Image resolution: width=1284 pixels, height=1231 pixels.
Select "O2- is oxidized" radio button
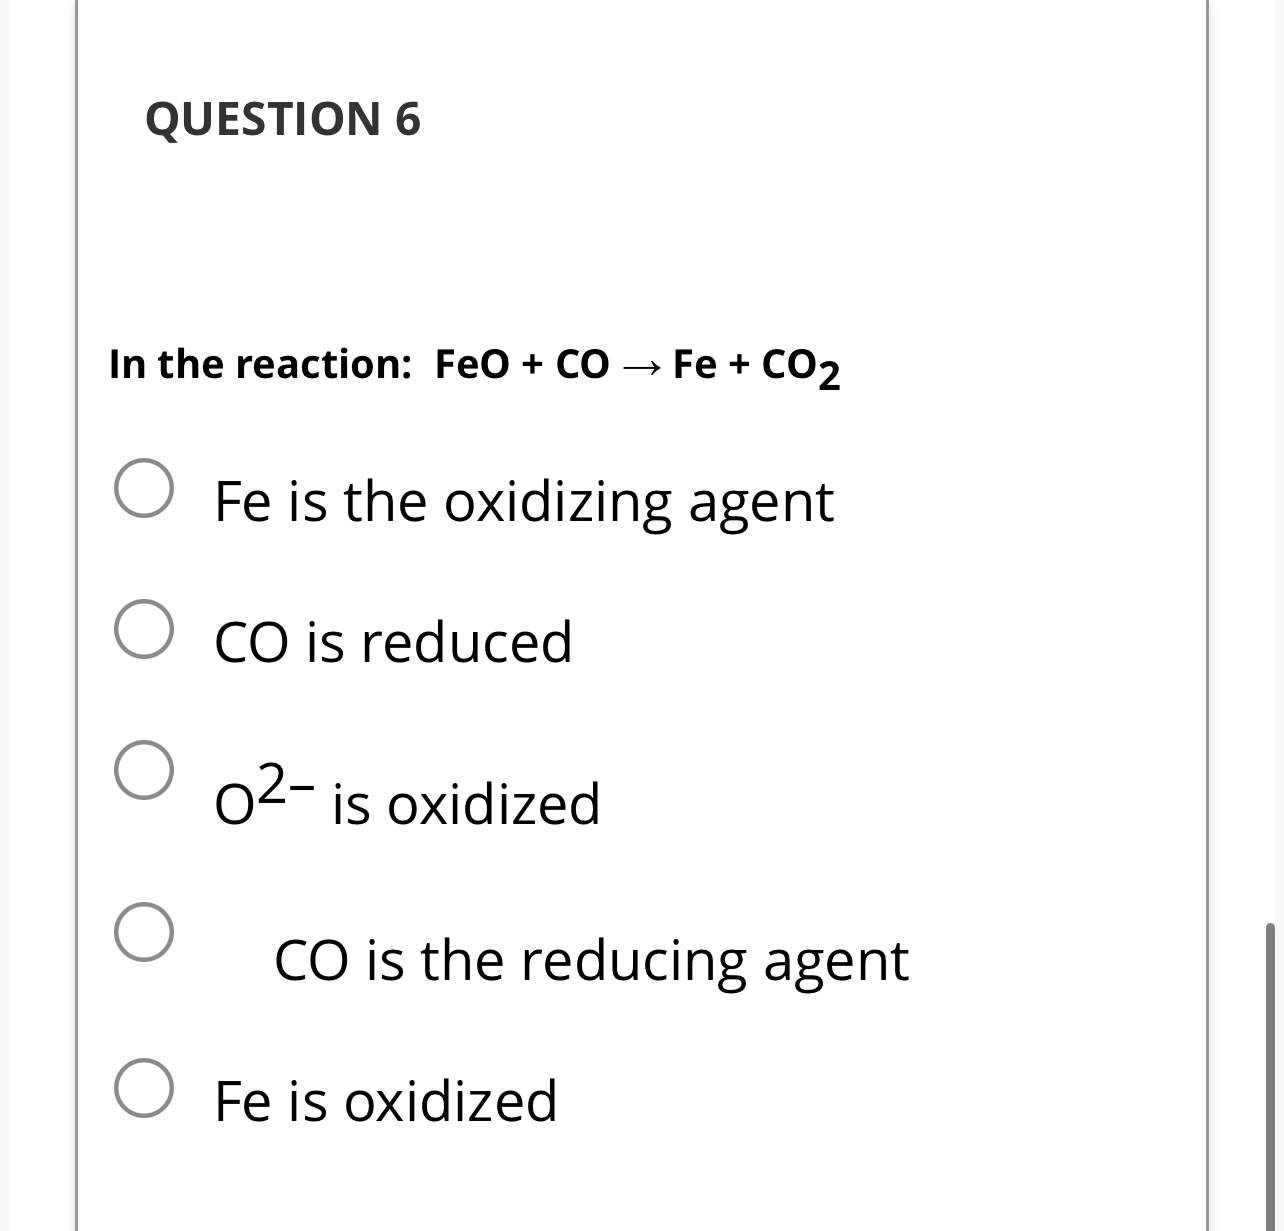tap(146, 772)
